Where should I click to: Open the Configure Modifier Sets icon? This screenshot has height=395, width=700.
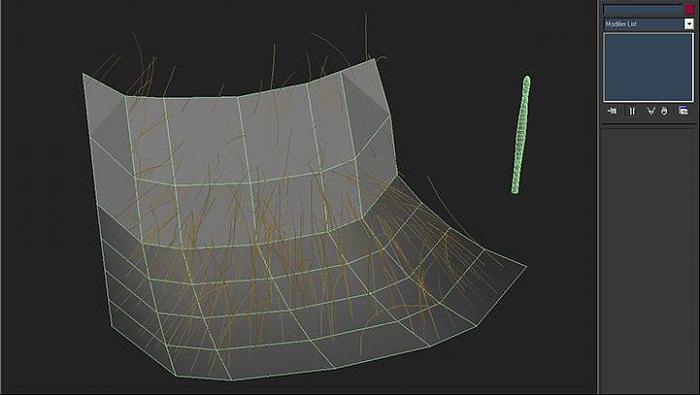[x=683, y=110]
